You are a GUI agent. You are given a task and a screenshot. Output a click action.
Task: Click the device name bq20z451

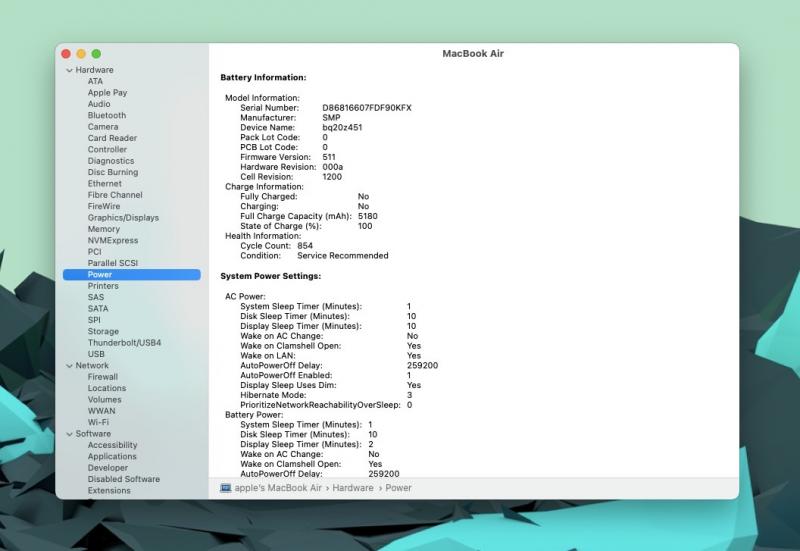pyautogui.click(x=342, y=128)
